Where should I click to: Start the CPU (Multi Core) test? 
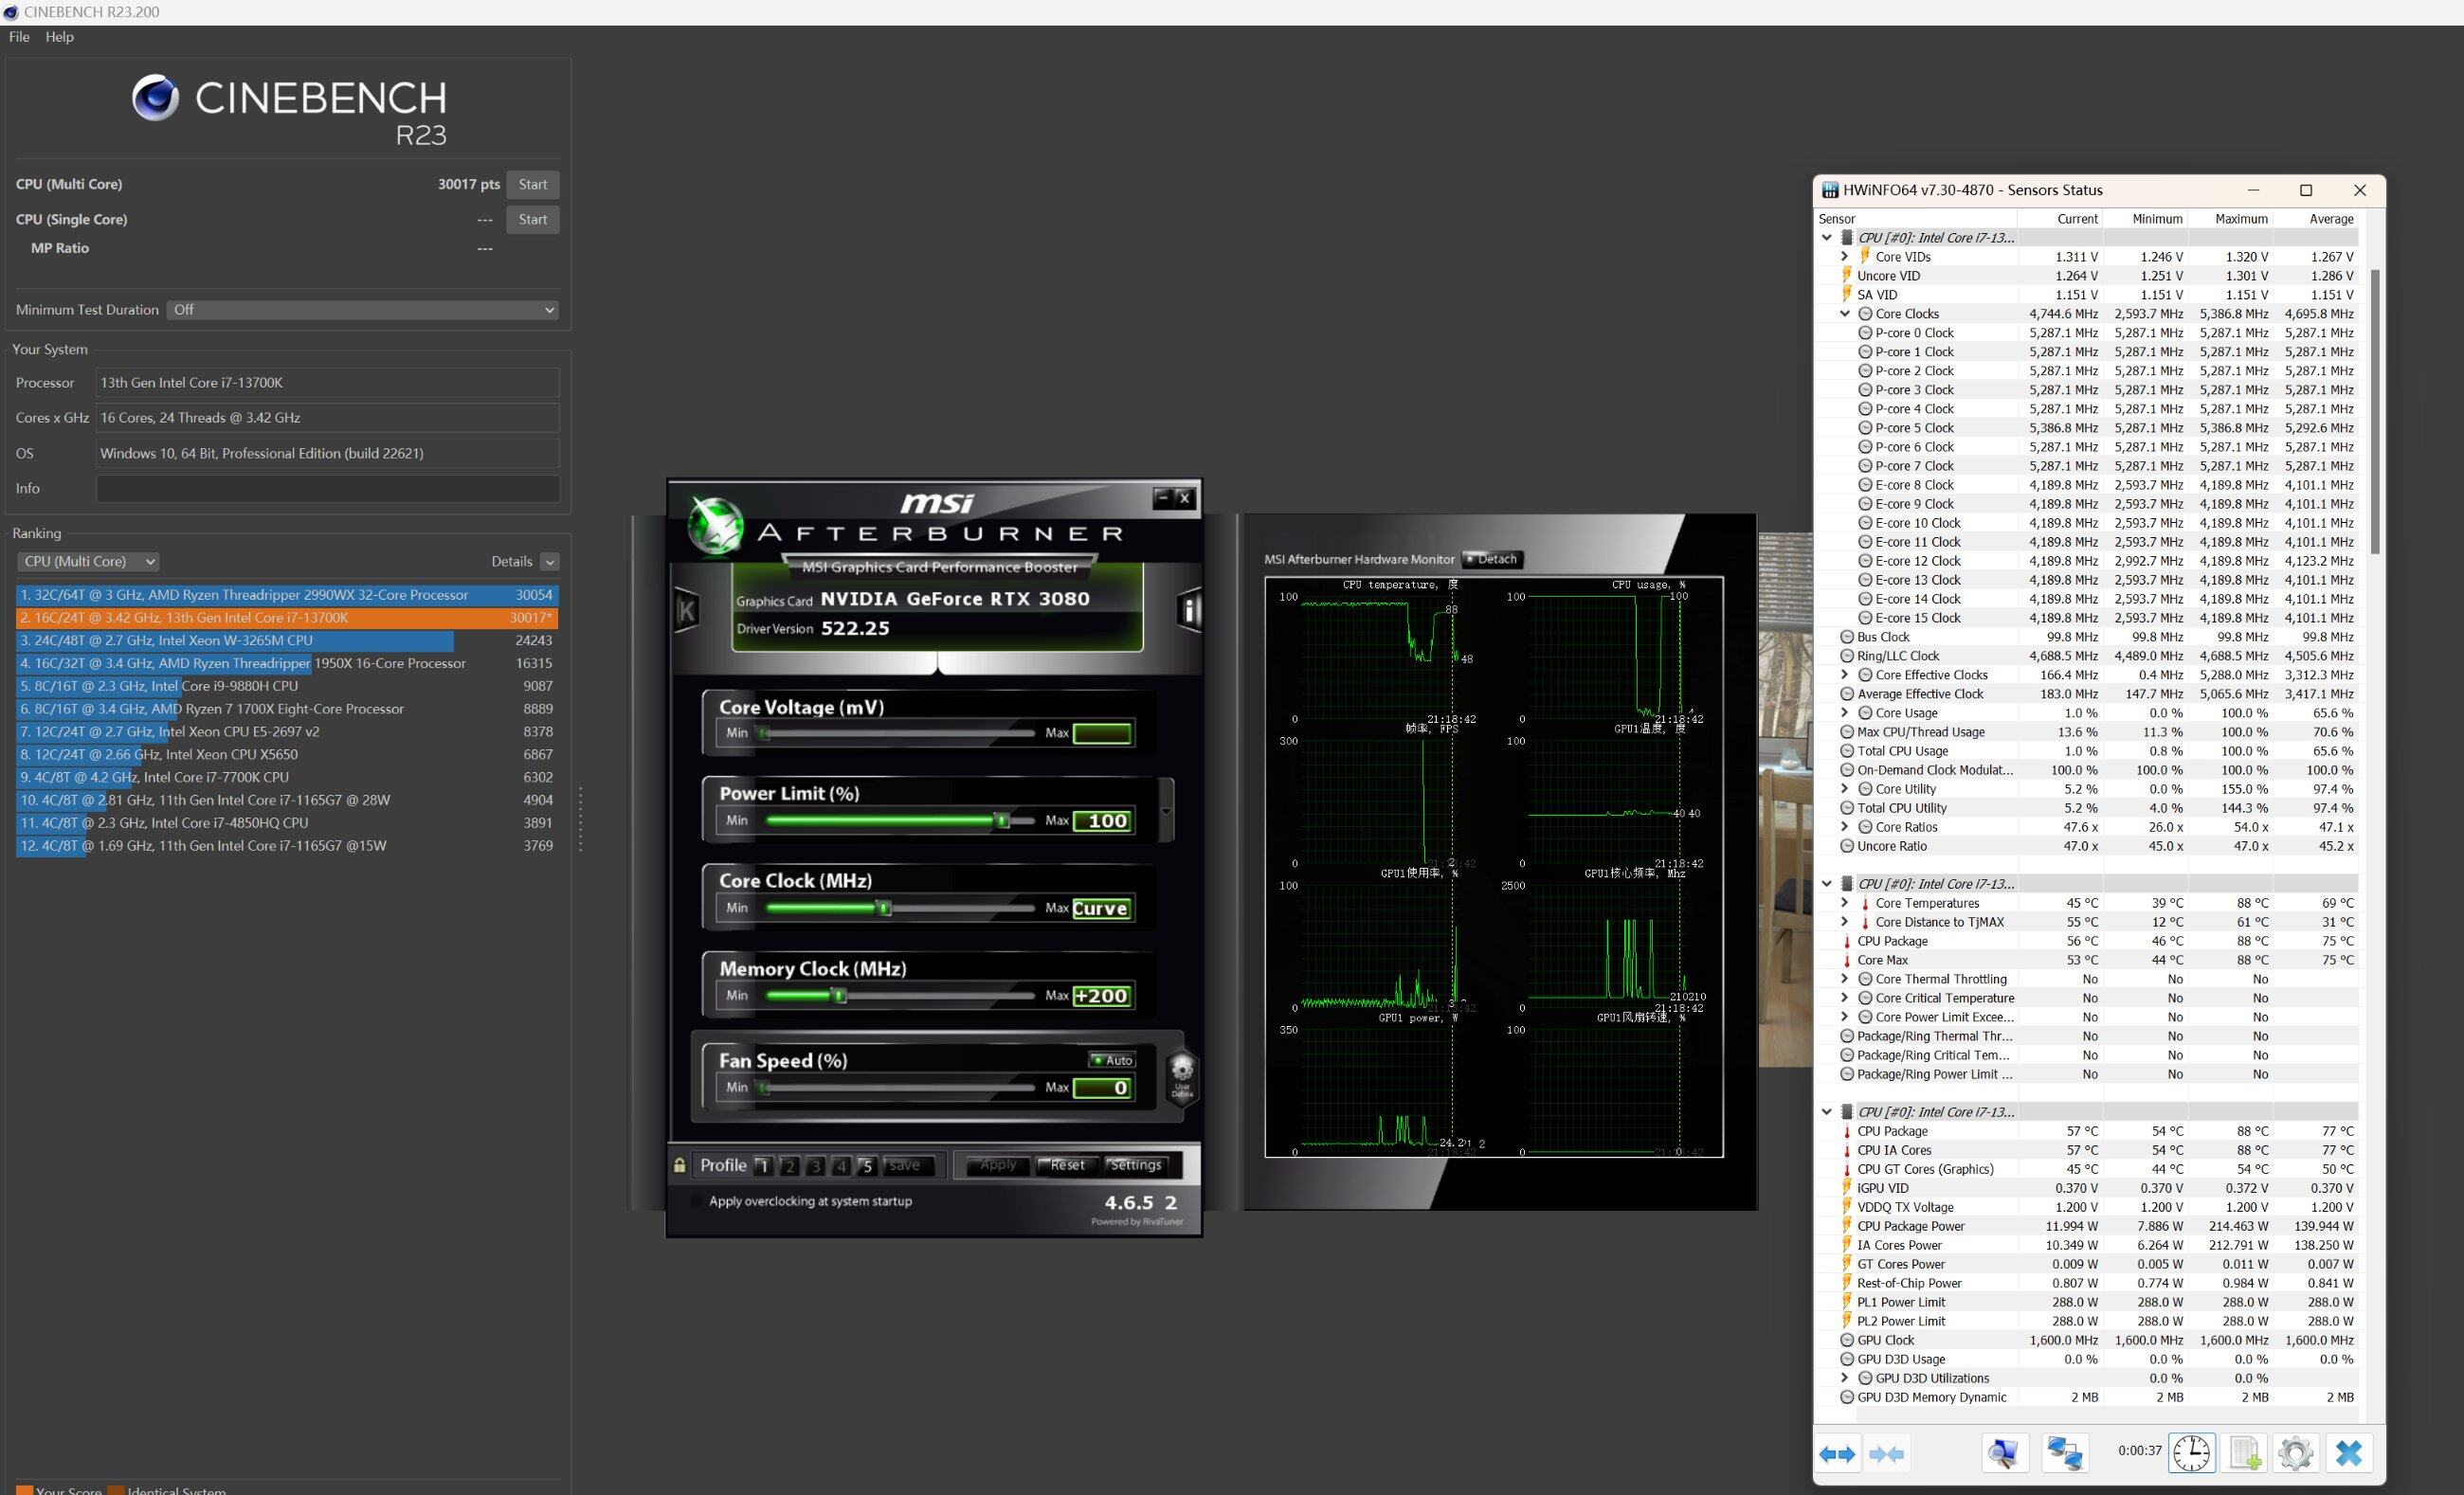click(x=533, y=185)
